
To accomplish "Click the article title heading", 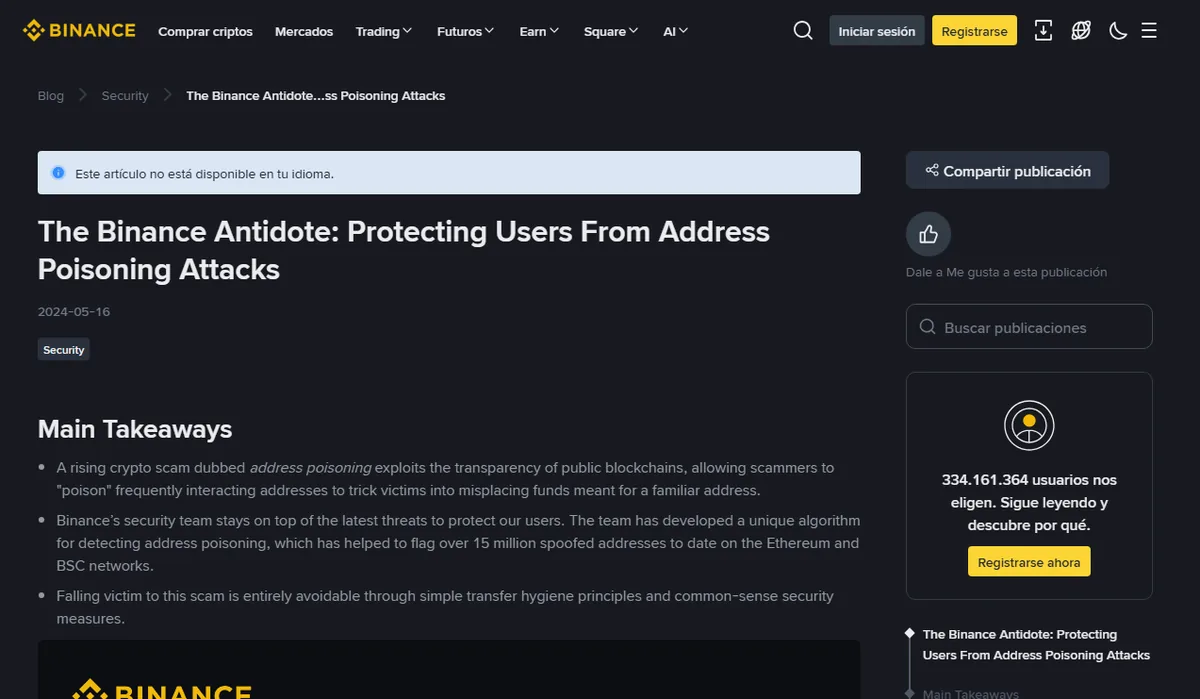I will [404, 250].
